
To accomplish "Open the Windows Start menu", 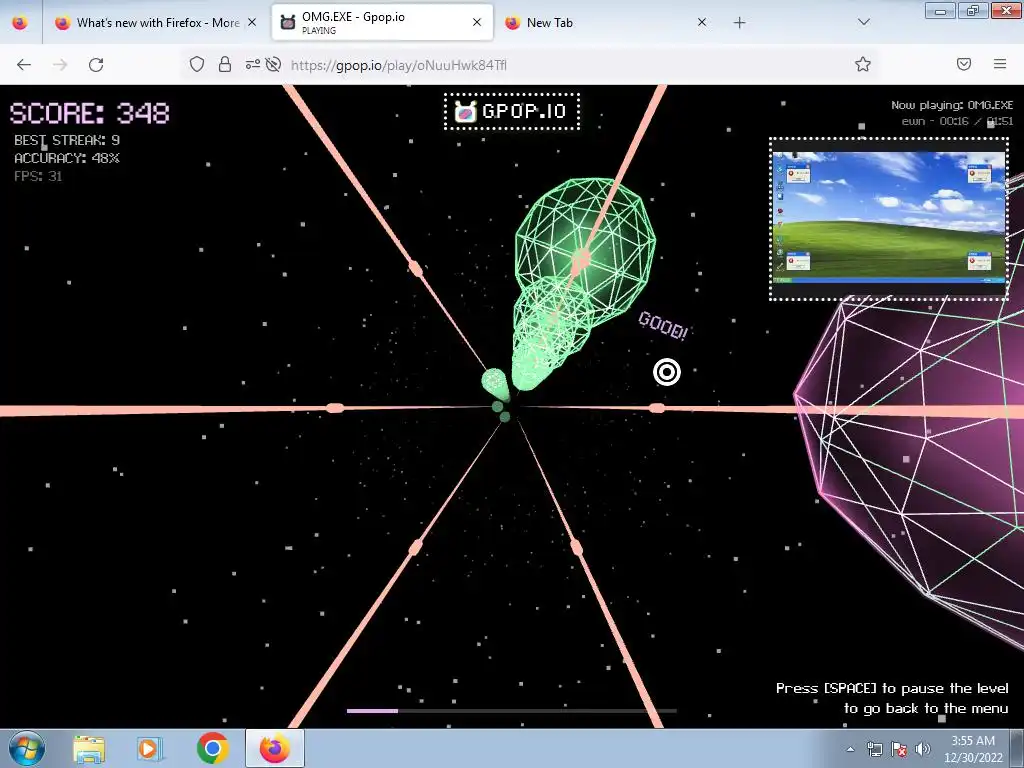I will tap(27, 748).
